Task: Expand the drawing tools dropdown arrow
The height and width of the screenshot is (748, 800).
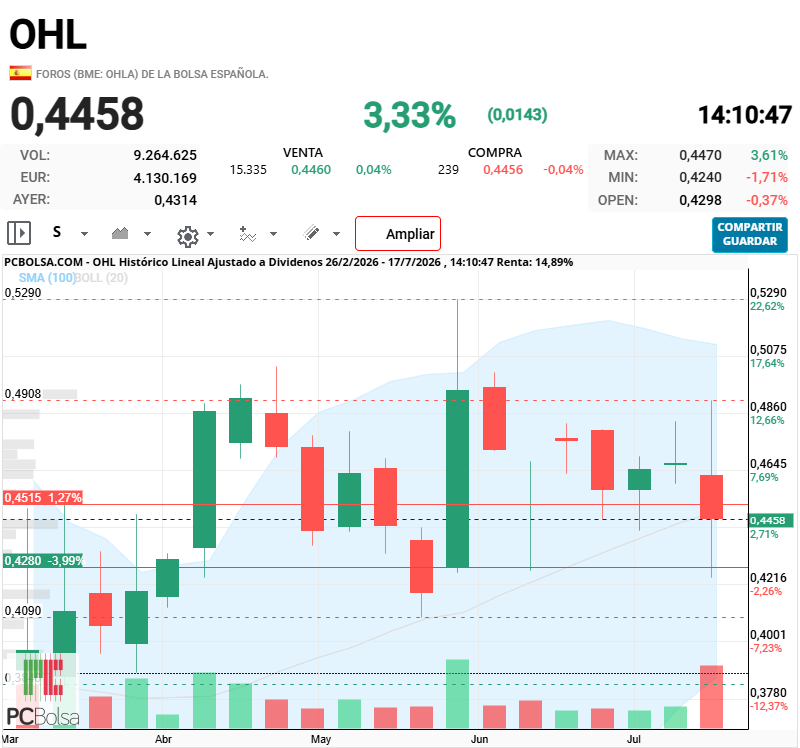Action: tap(336, 234)
